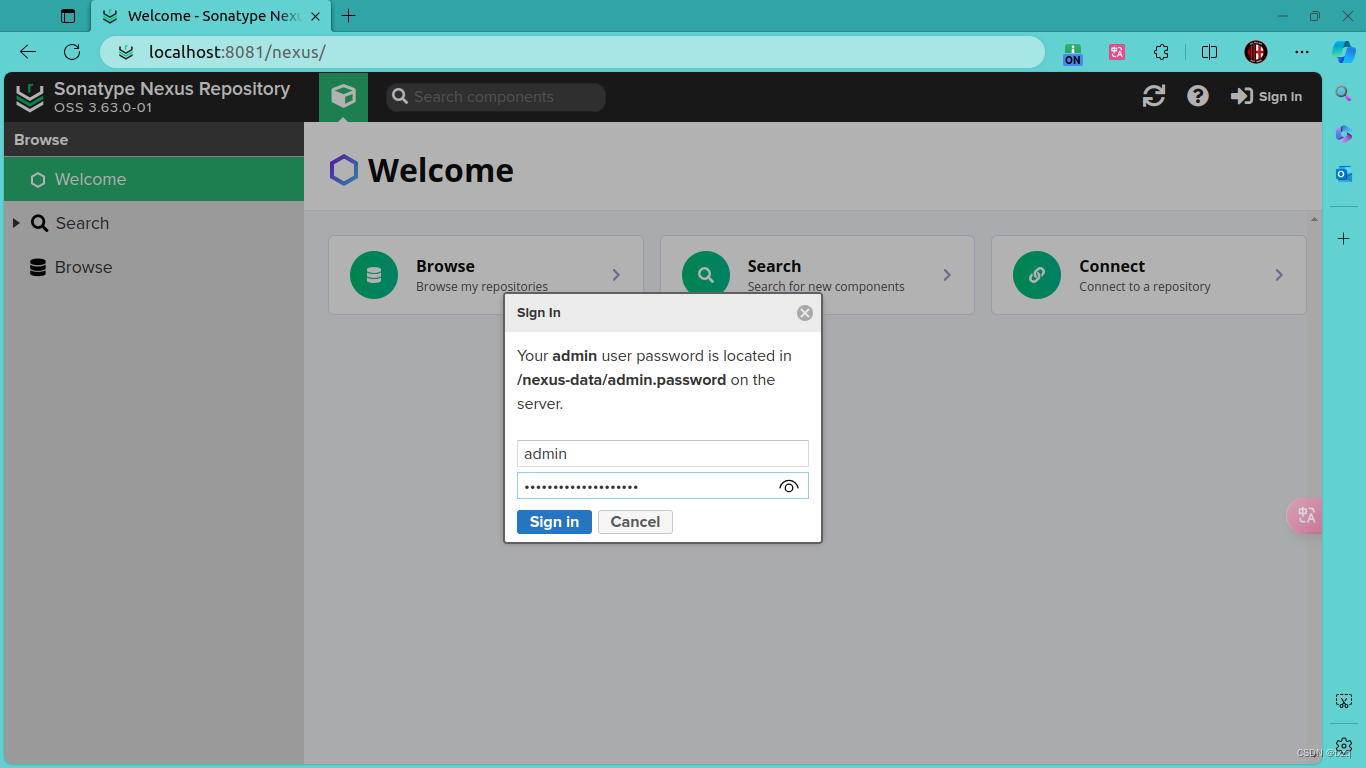
Task: Click the Sonatype Nexus logo icon
Action: coord(30,97)
